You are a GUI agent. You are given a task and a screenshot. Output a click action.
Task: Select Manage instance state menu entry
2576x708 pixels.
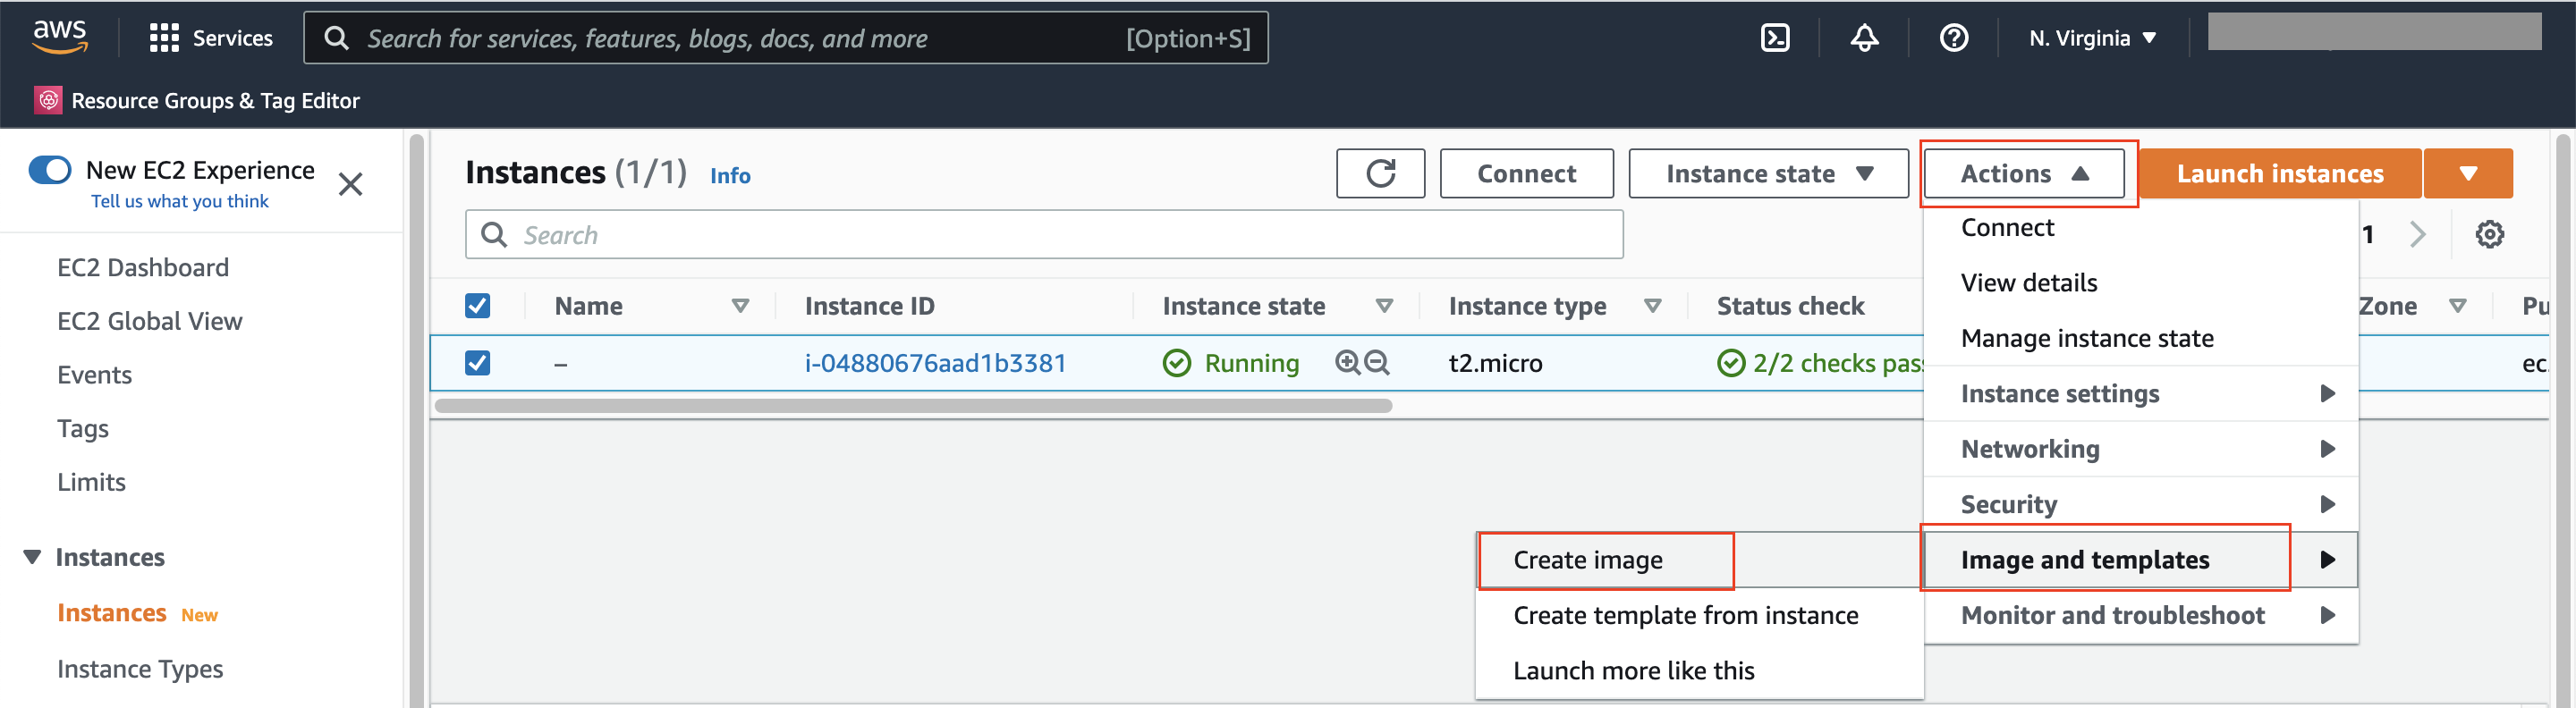click(2140, 338)
